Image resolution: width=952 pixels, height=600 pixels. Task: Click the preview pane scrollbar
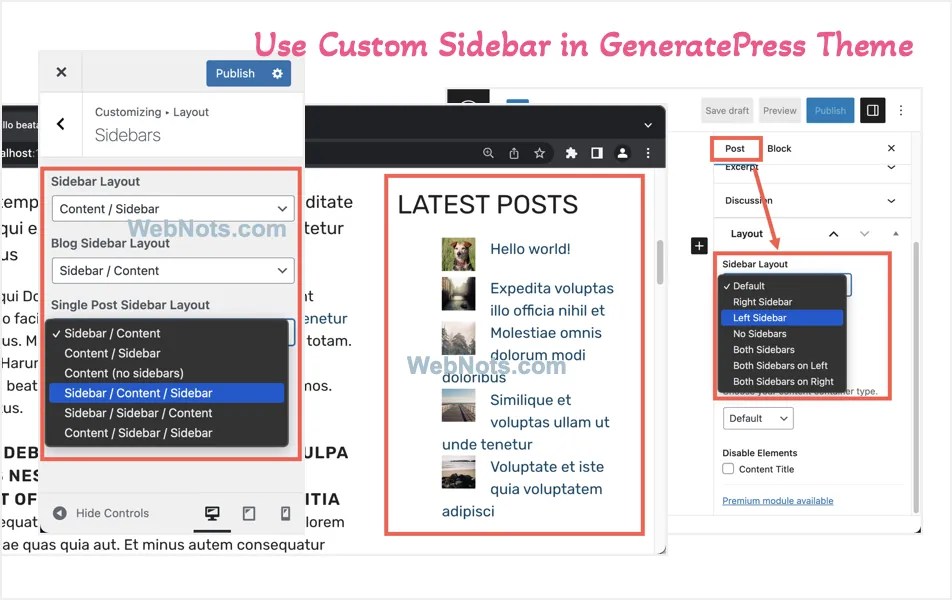pos(660,262)
